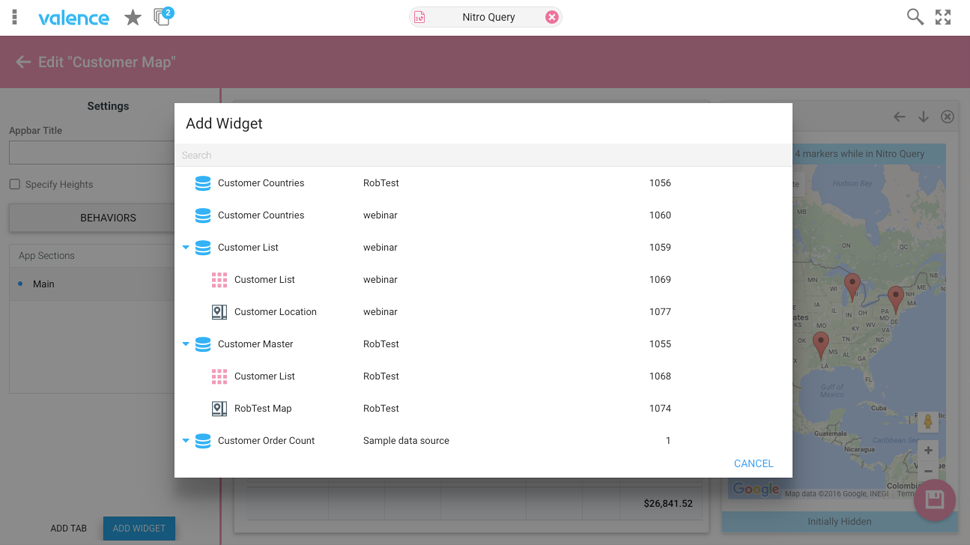Collapse Customer Master data source
970x545 pixels.
tap(186, 344)
